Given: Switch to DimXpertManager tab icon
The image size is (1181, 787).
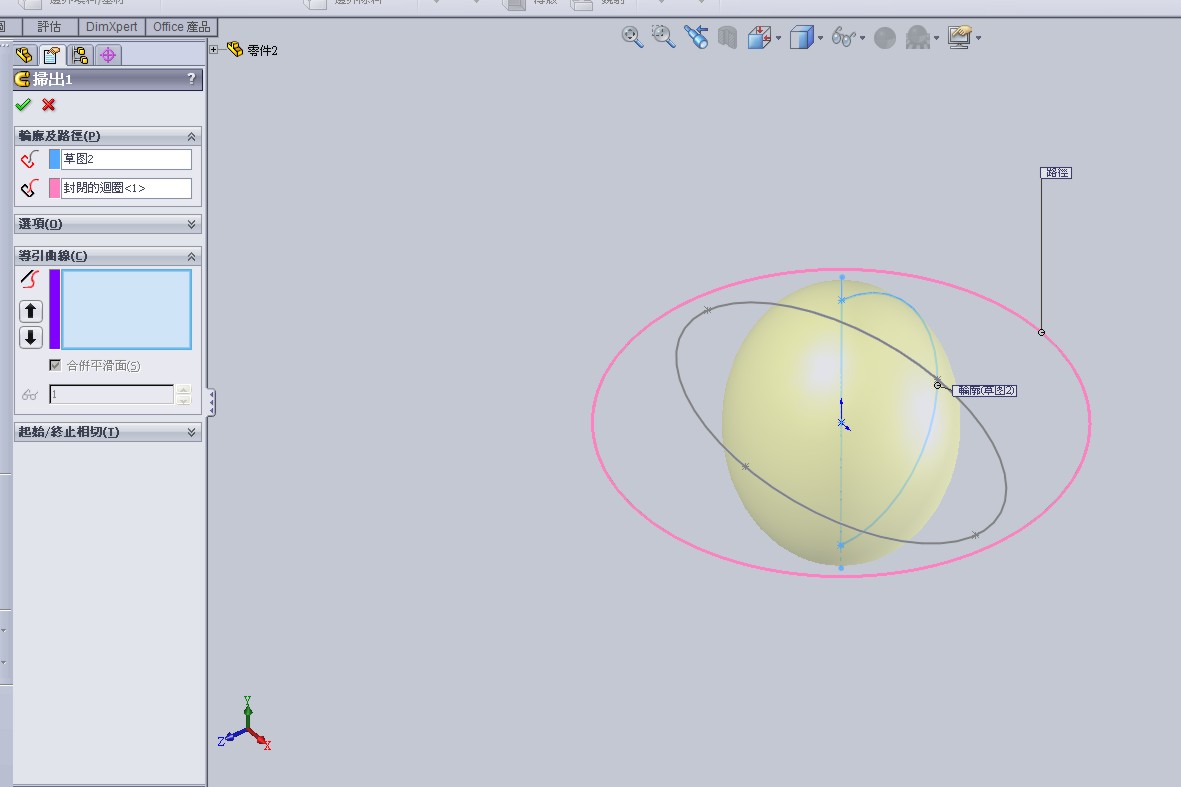Looking at the screenshot, I should (108, 55).
